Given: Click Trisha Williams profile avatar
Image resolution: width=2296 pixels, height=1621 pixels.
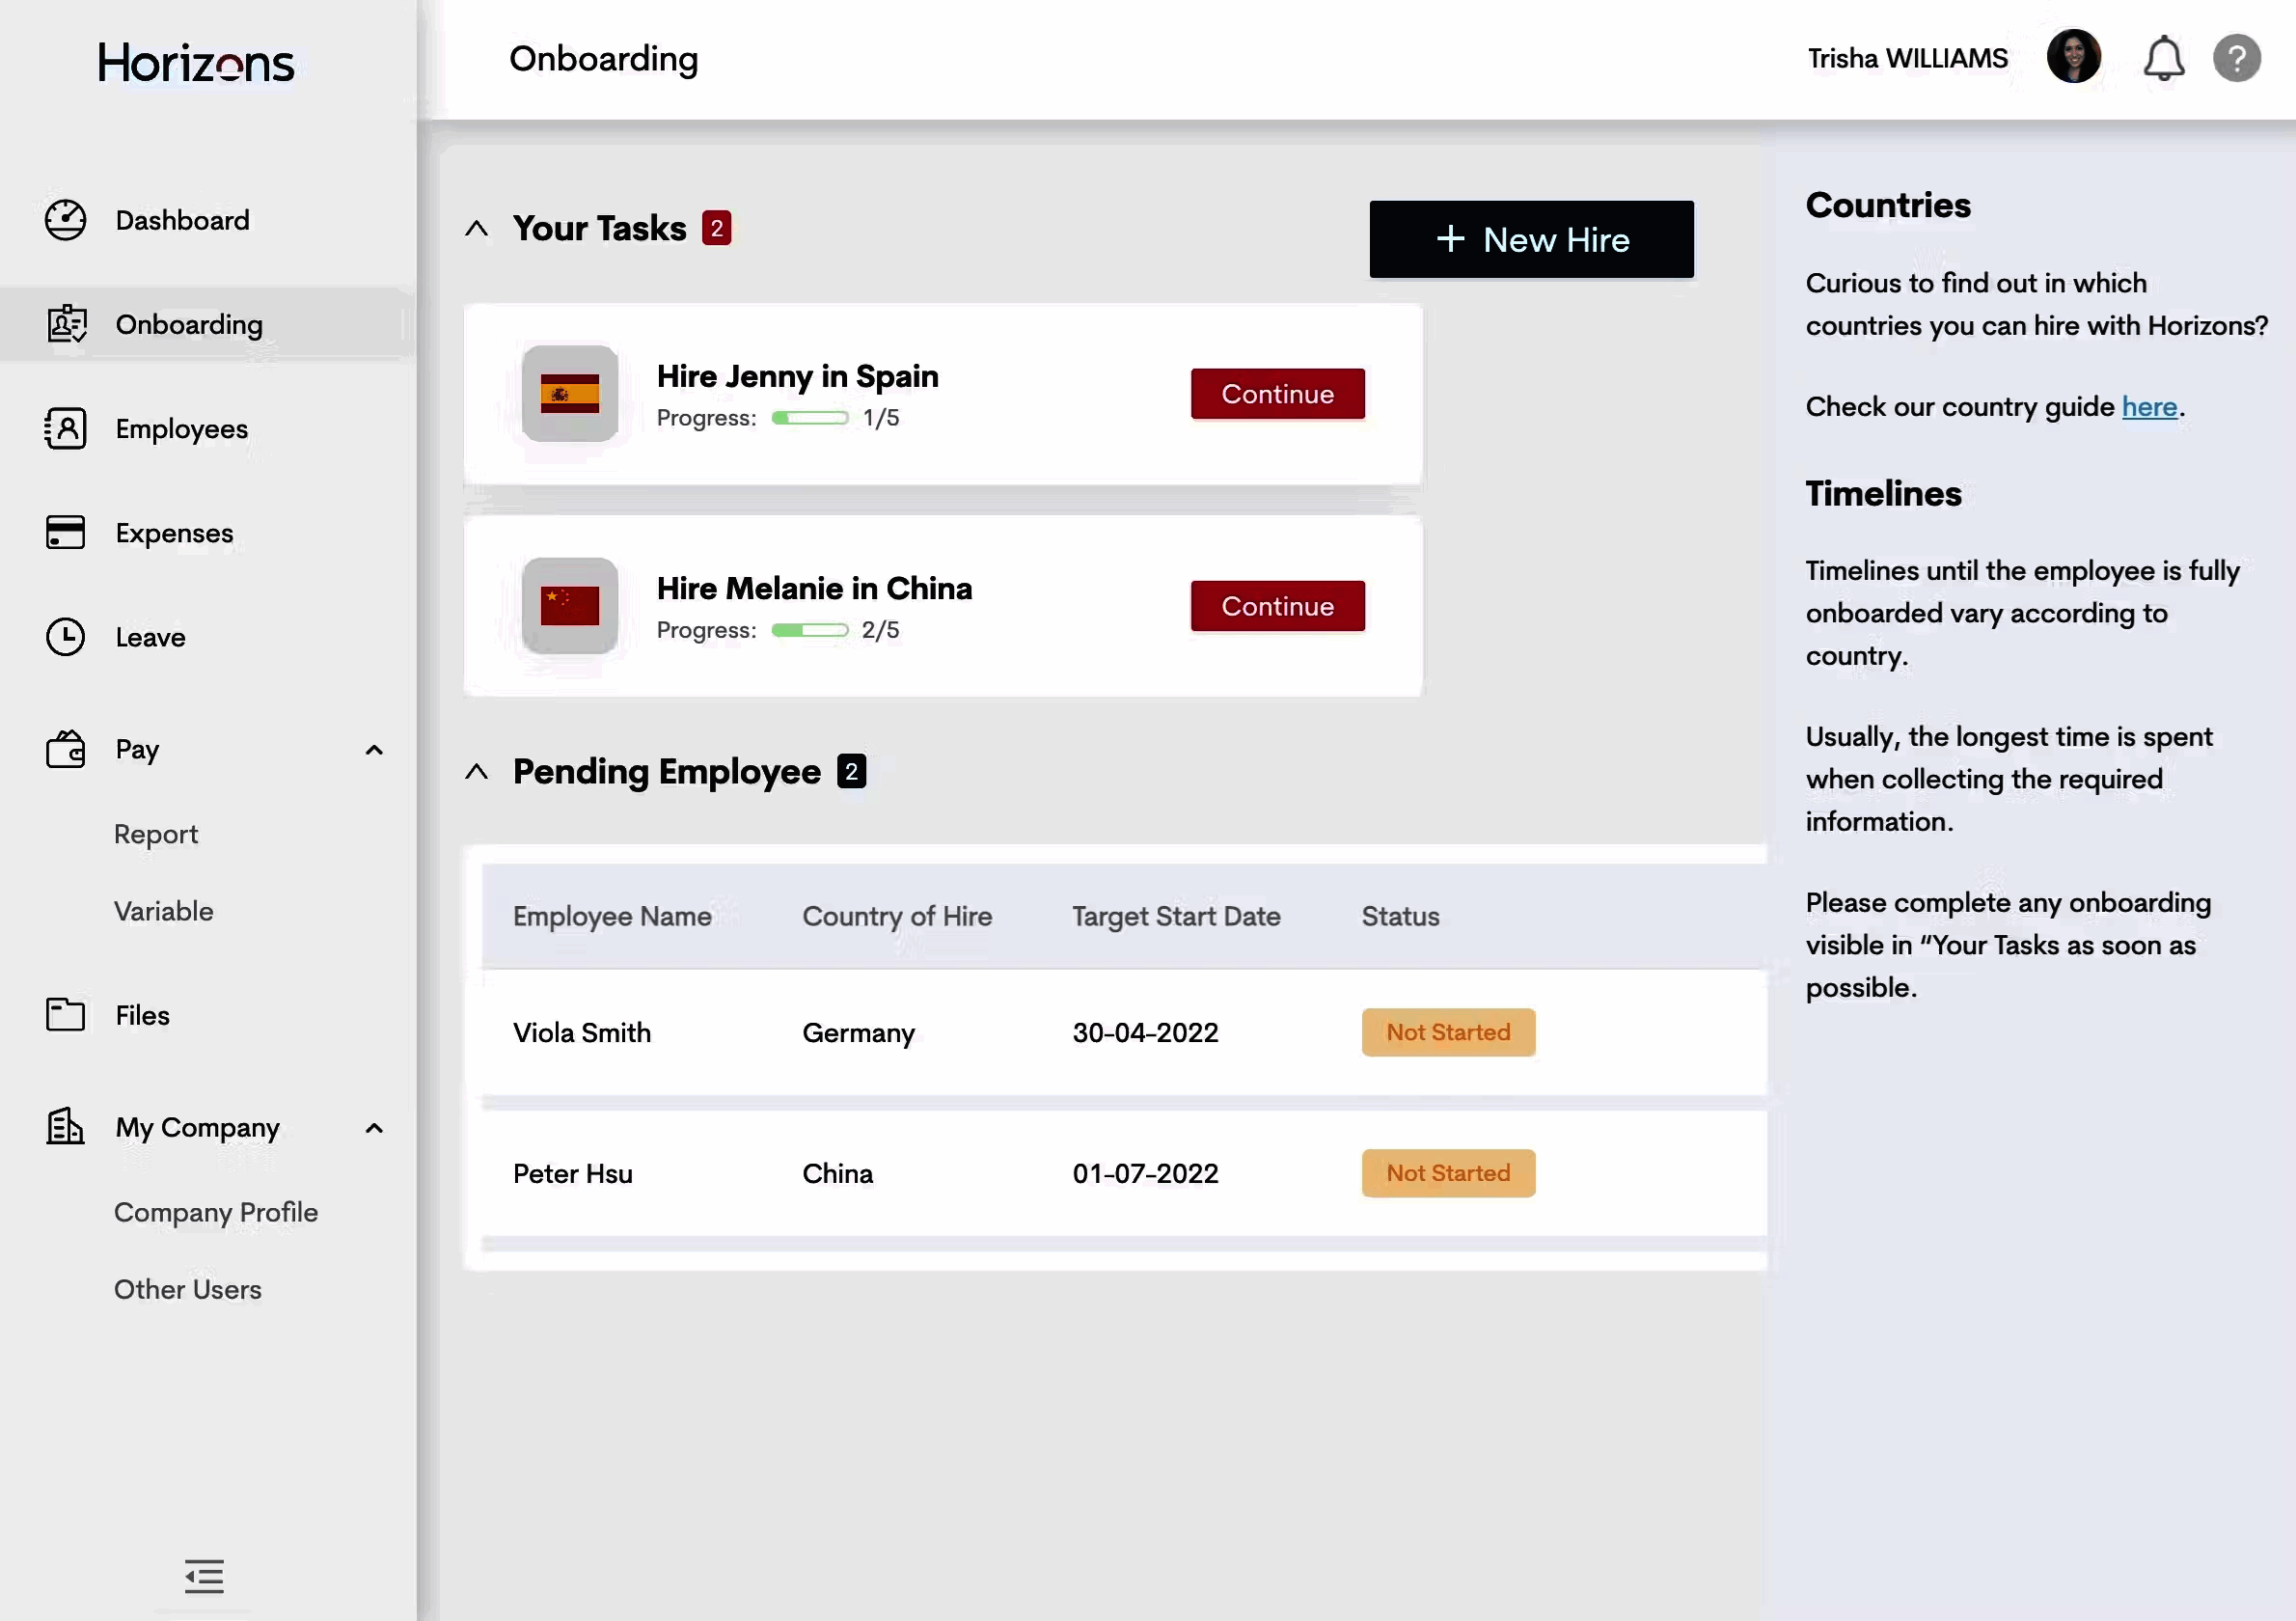Looking at the screenshot, I should tap(2073, 57).
